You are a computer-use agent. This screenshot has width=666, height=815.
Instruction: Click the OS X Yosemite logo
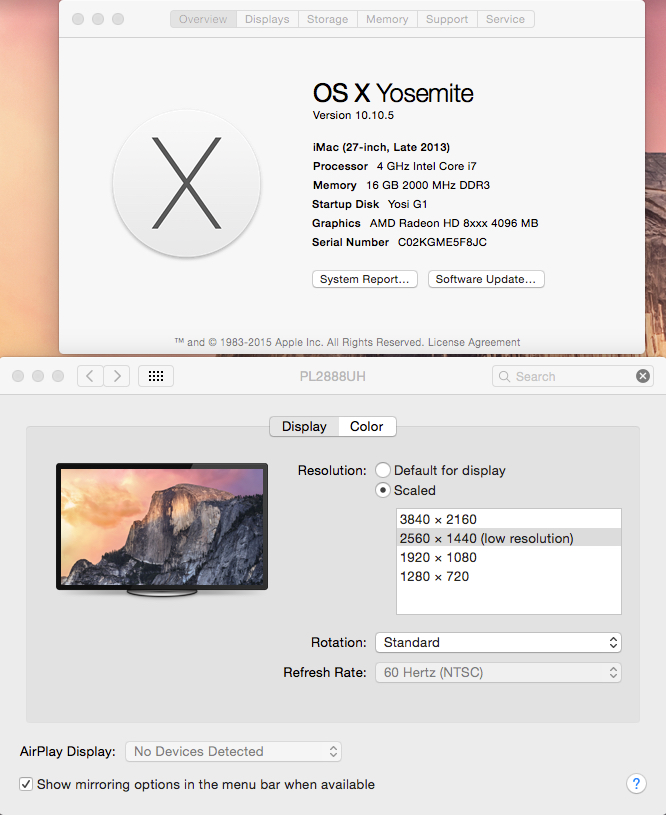[186, 183]
